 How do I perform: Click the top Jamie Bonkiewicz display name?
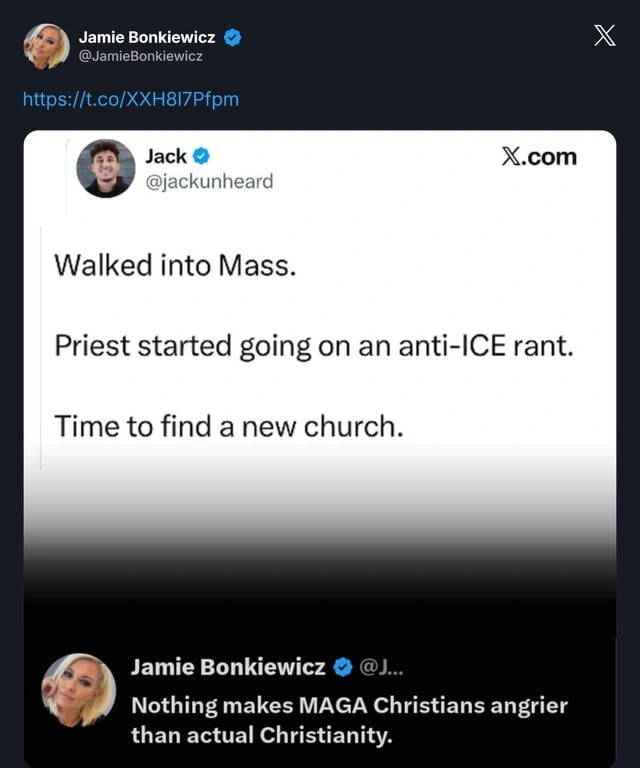147,37
